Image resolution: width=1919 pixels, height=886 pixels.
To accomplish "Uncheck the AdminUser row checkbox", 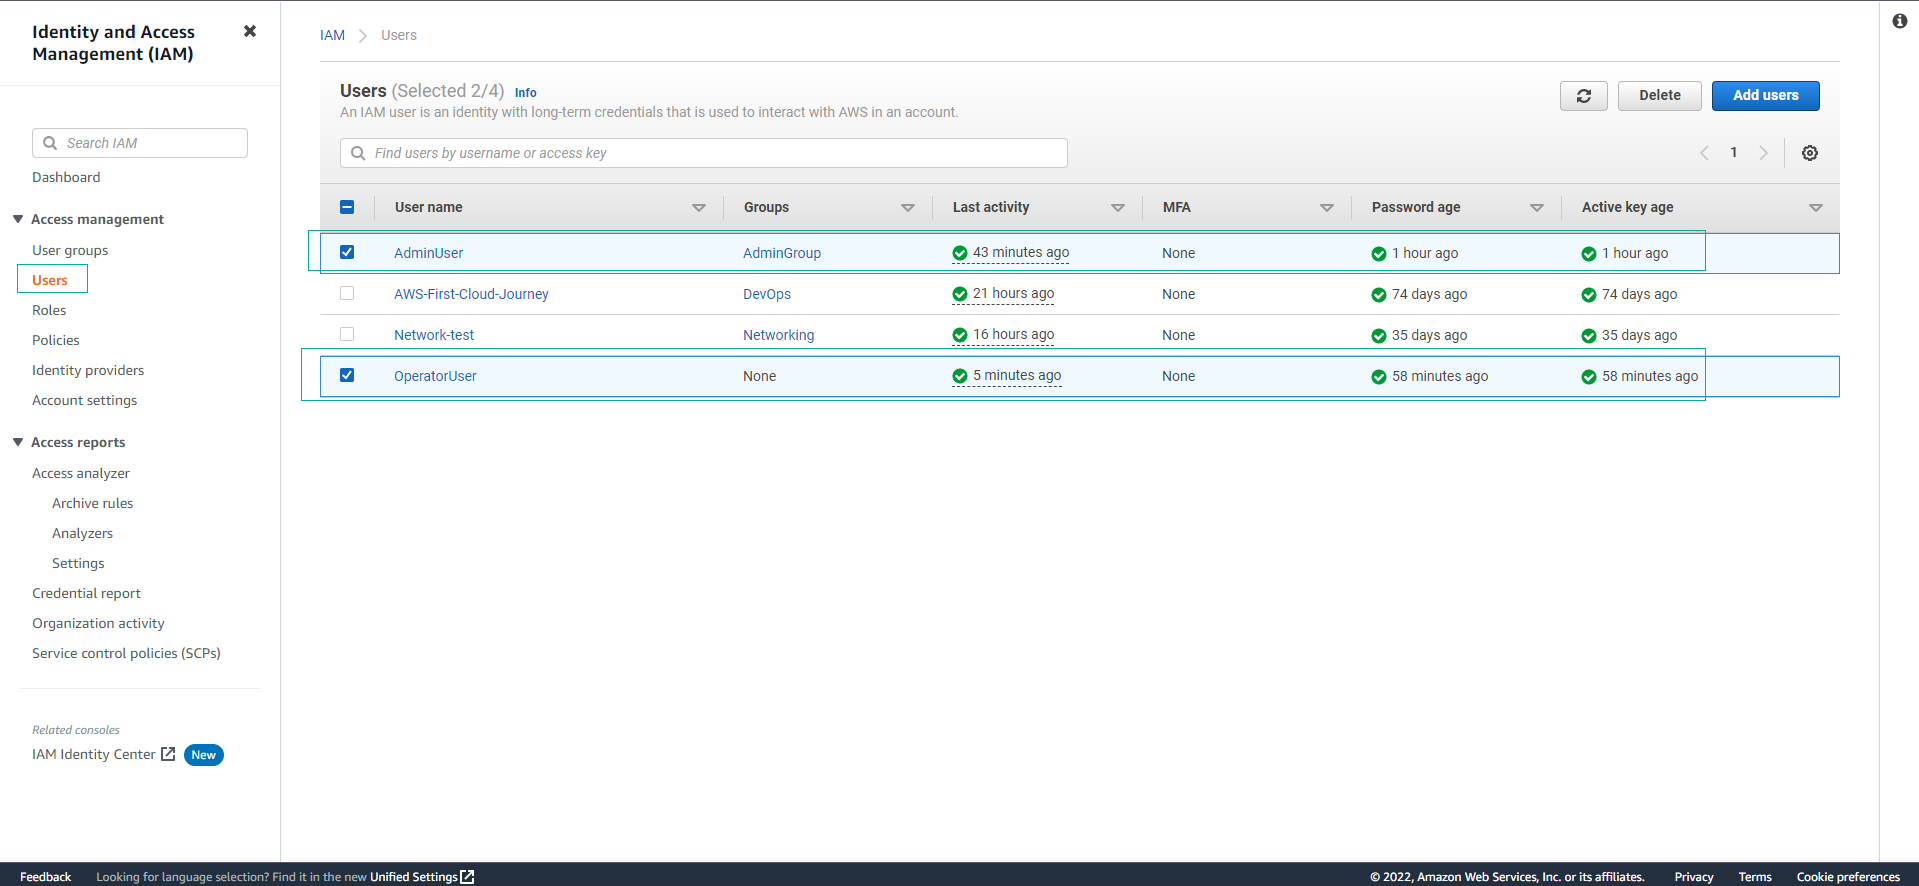I will point(347,252).
